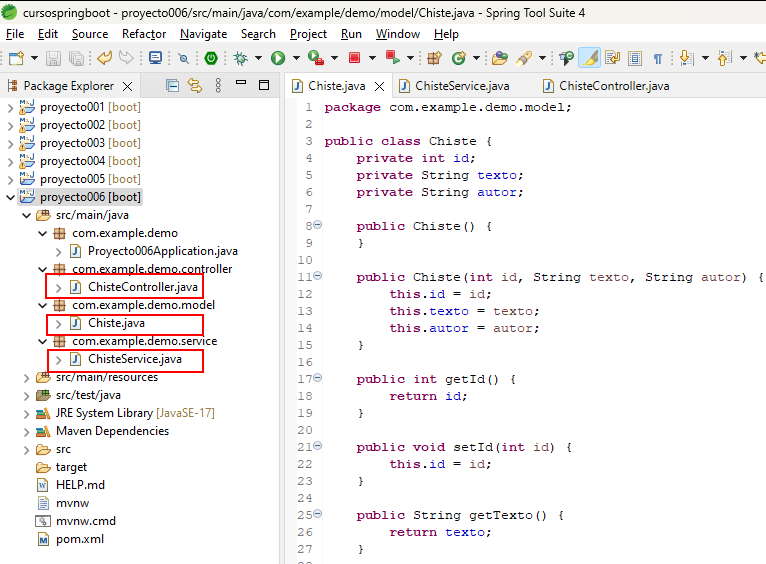This screenshot has width=766, height=564.
Task: Click the Skip All Breakpoints icon
Action: coord(184,59)
